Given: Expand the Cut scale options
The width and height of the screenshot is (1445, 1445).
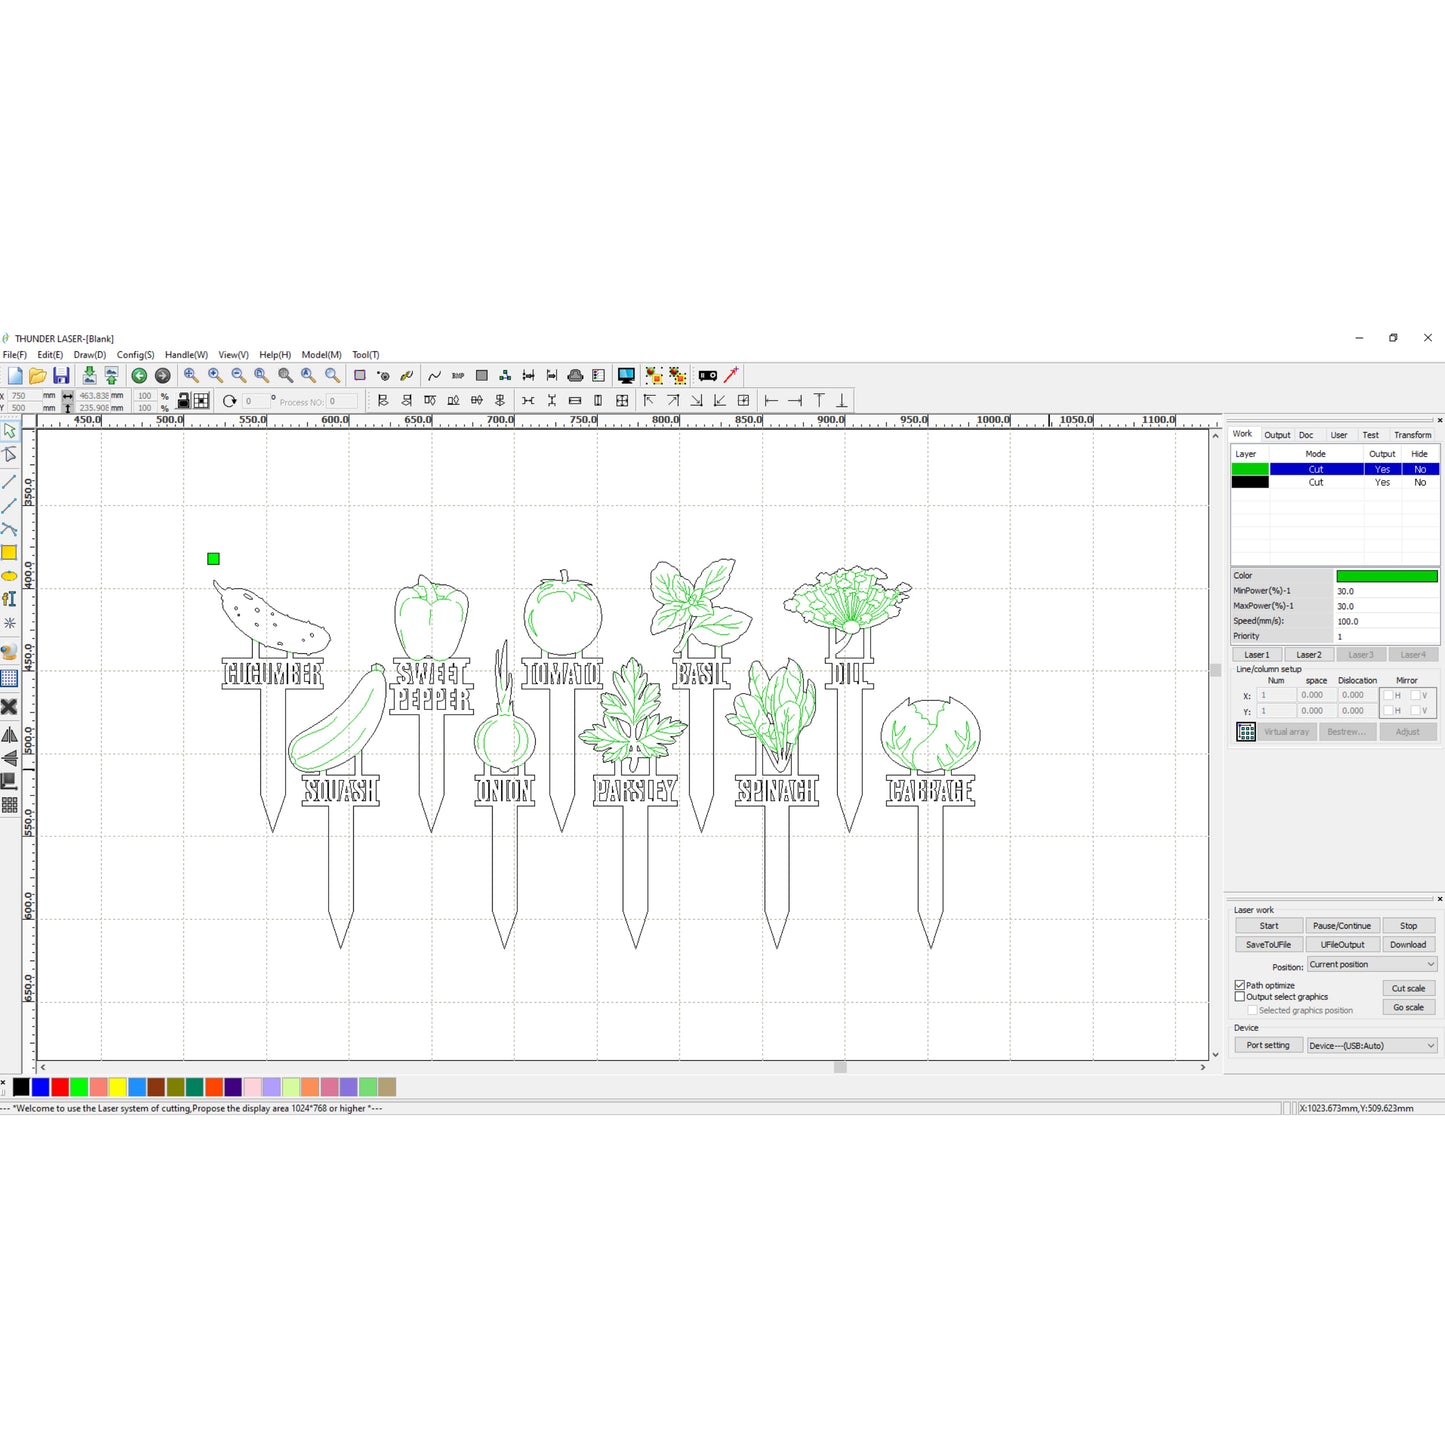Looking at the screenshot, I should tap(1408, 987).
